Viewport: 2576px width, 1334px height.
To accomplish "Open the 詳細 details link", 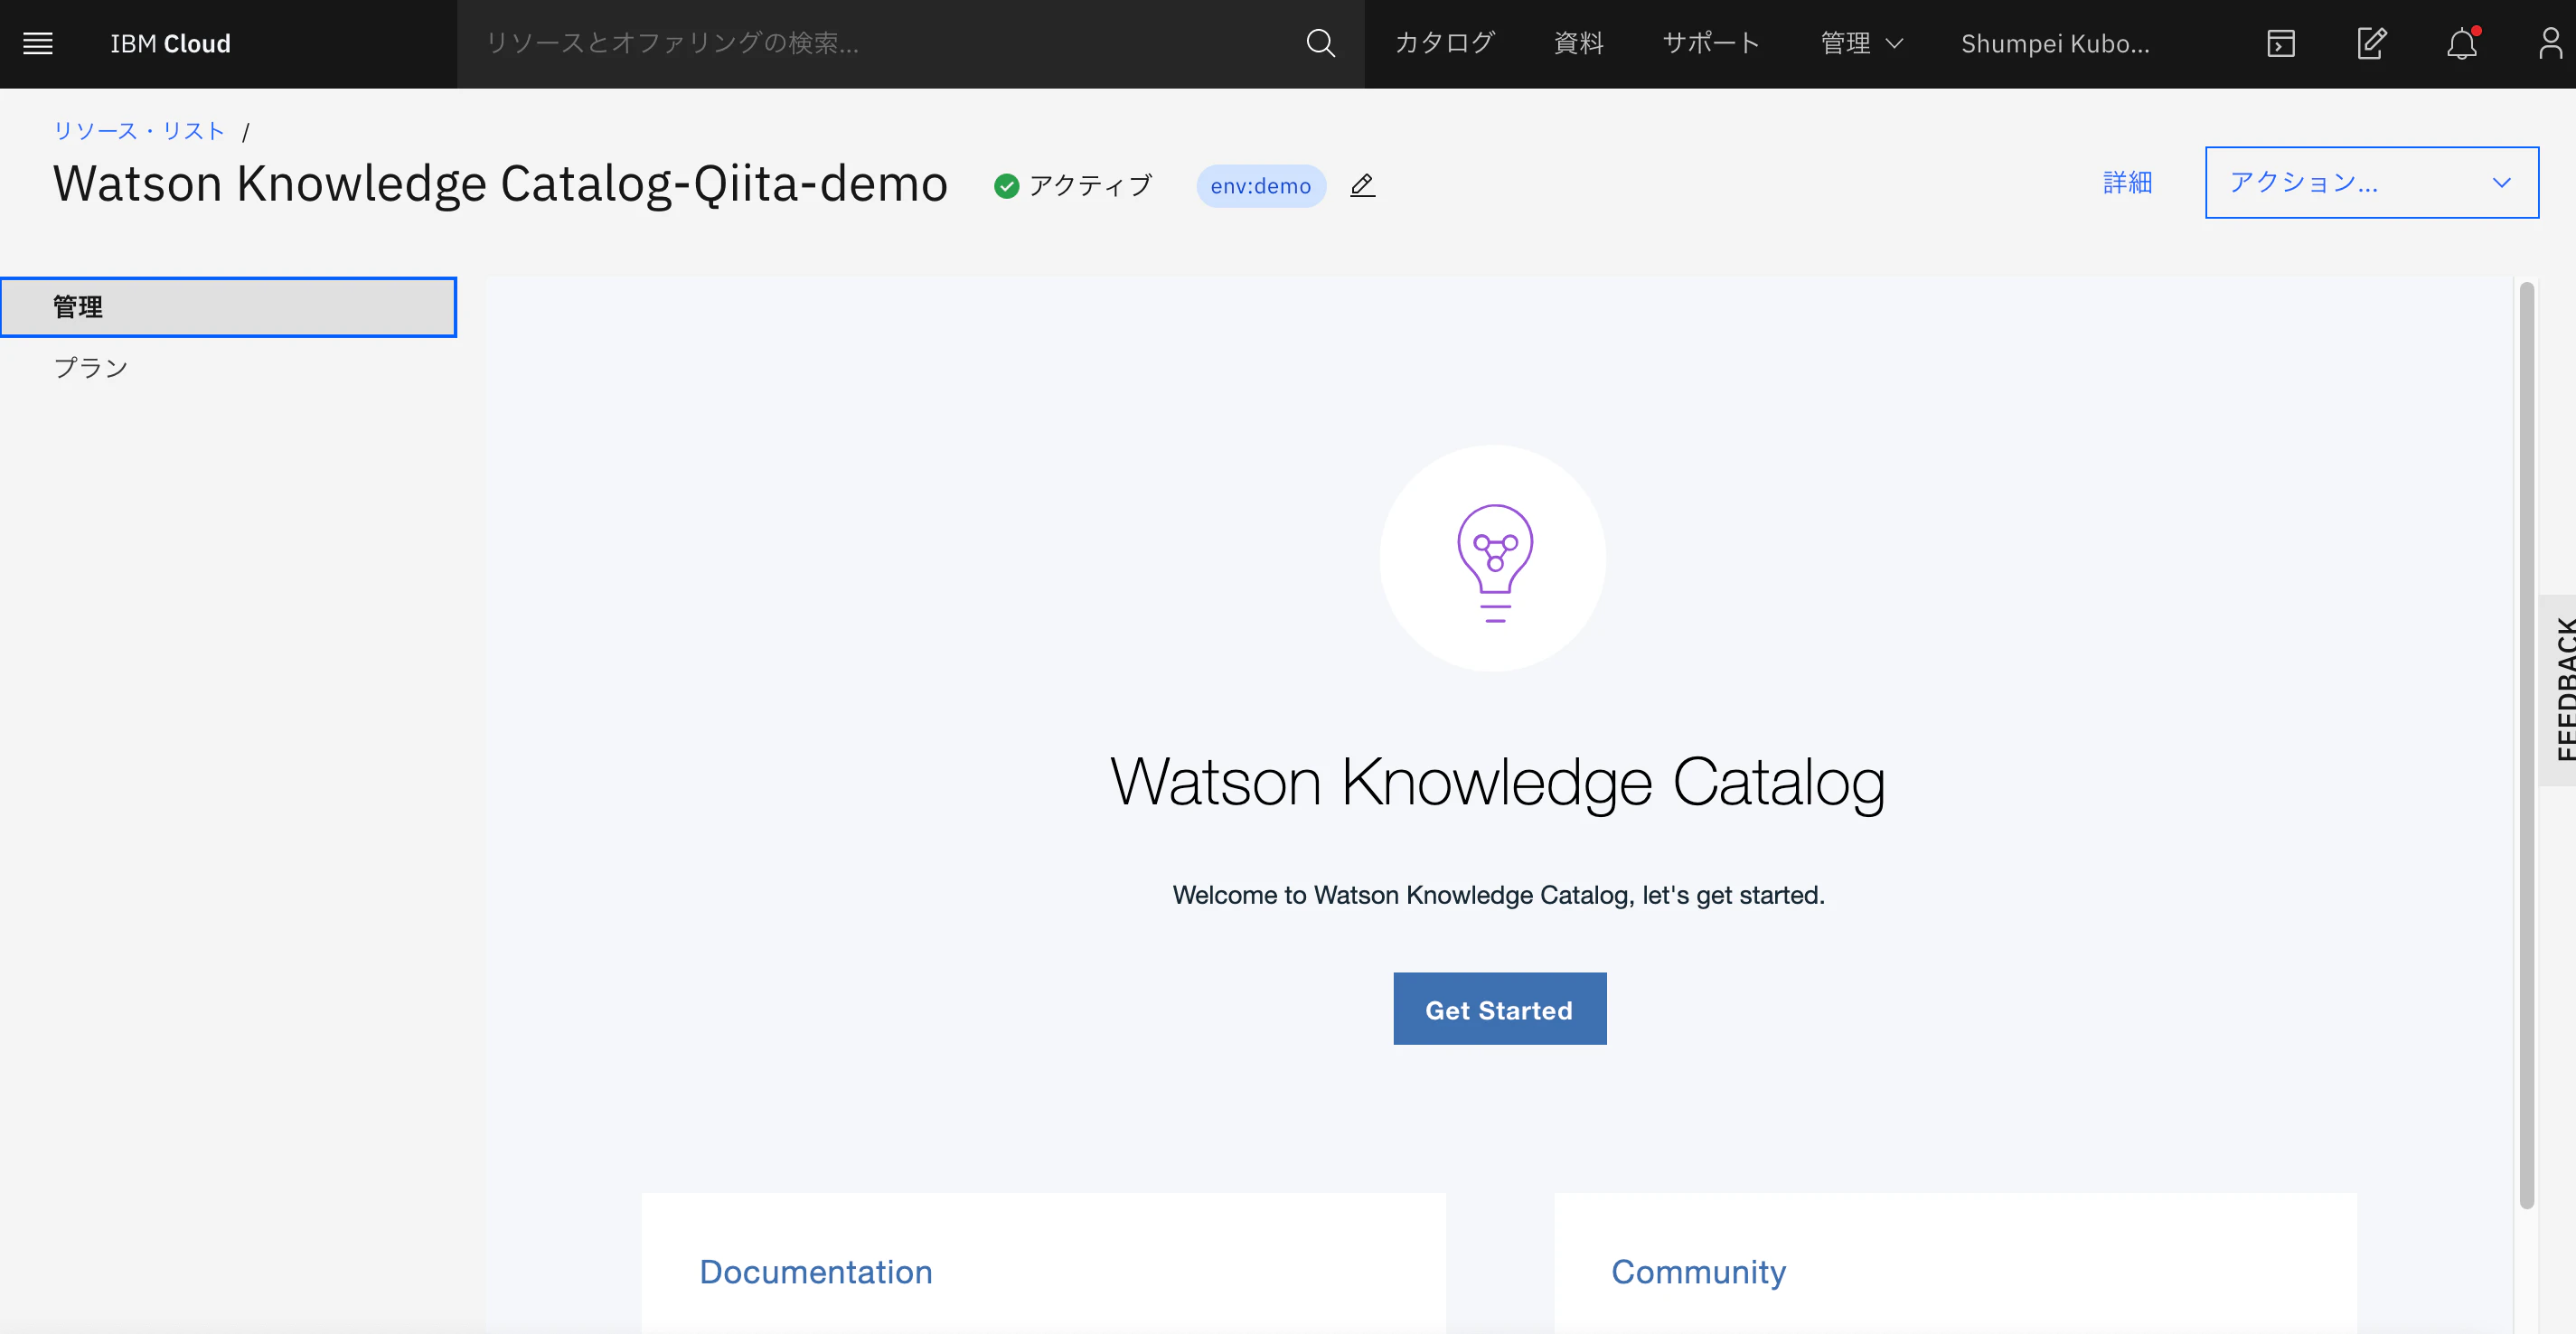I will tap(2128, 182).
